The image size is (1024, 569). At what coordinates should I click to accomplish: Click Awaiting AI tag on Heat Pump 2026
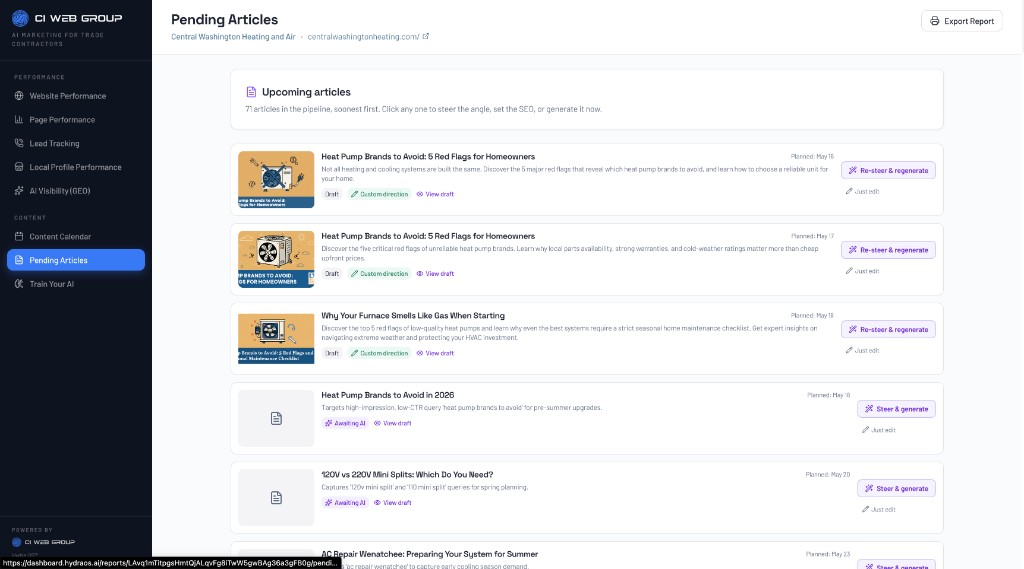(x=345, y=423)
